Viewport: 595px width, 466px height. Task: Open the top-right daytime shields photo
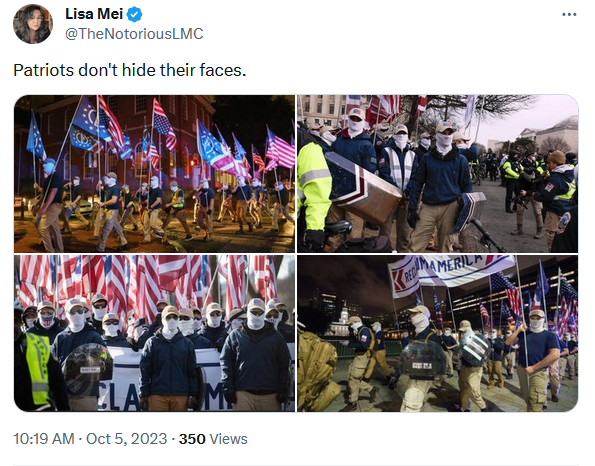coord(438,174)
